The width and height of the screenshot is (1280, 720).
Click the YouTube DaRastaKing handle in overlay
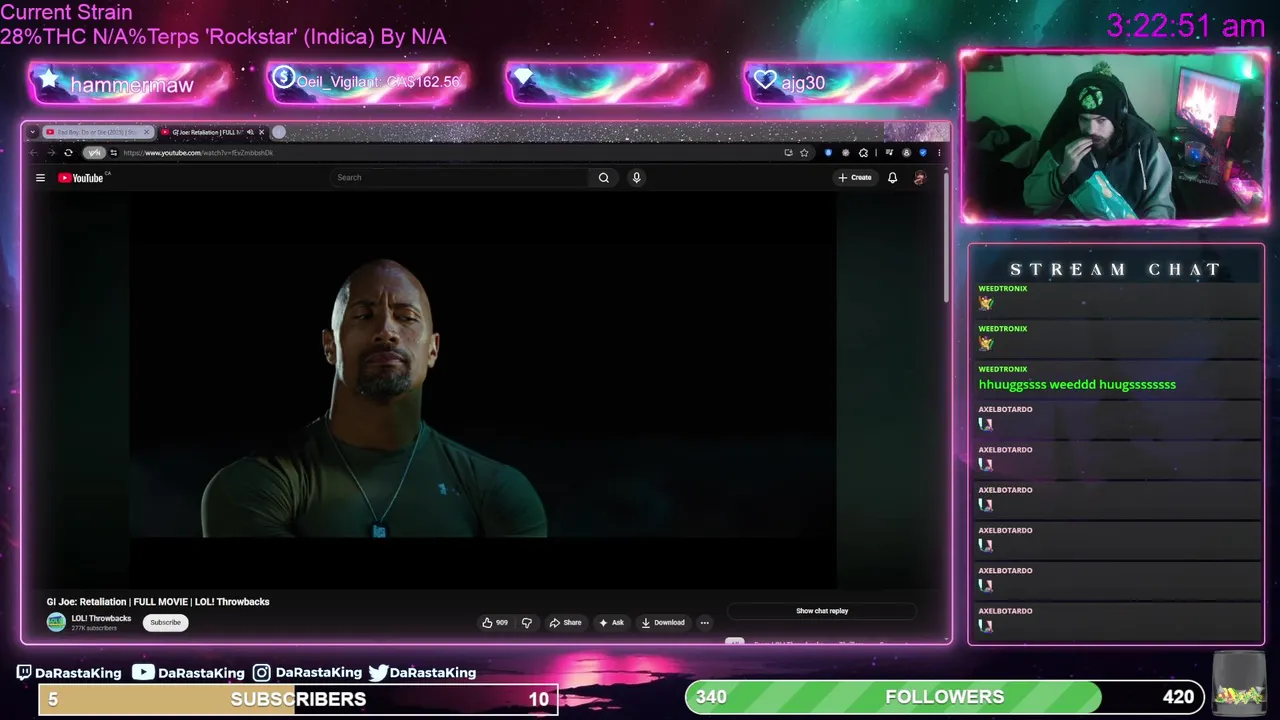coord(188,673)
